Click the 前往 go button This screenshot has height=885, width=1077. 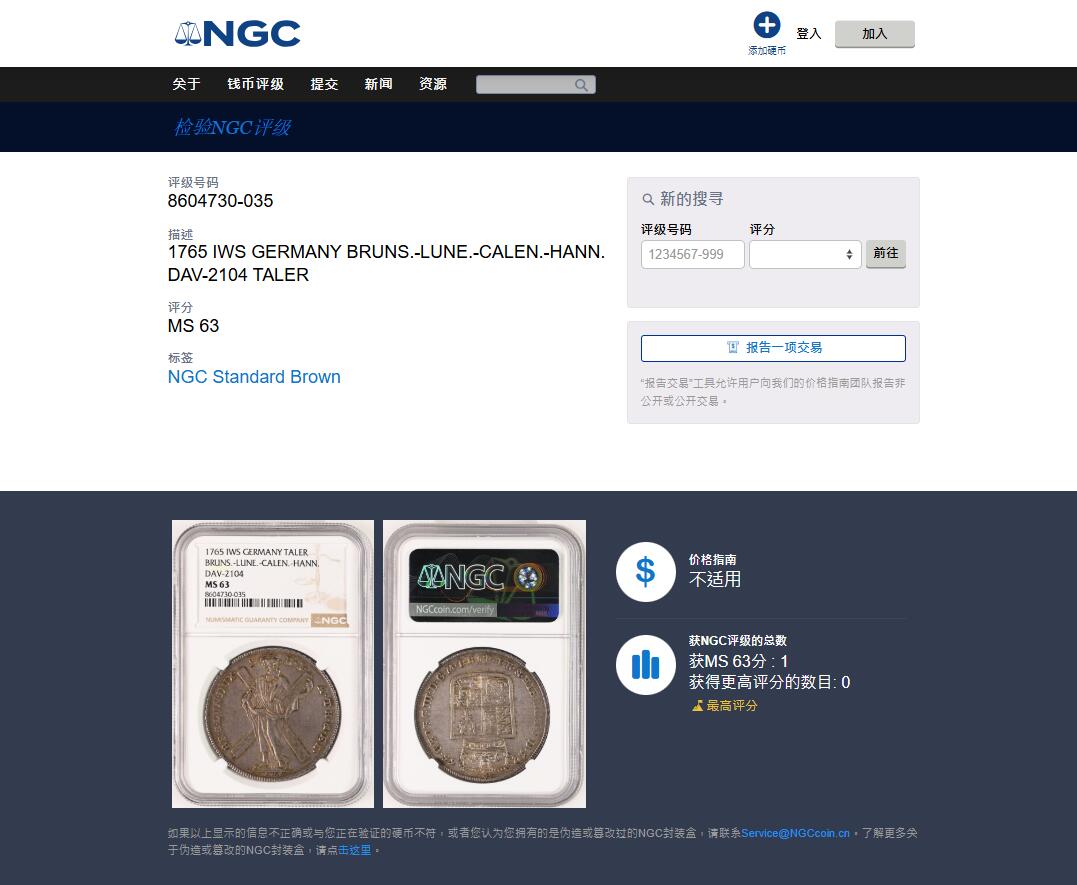coord(885,254)
